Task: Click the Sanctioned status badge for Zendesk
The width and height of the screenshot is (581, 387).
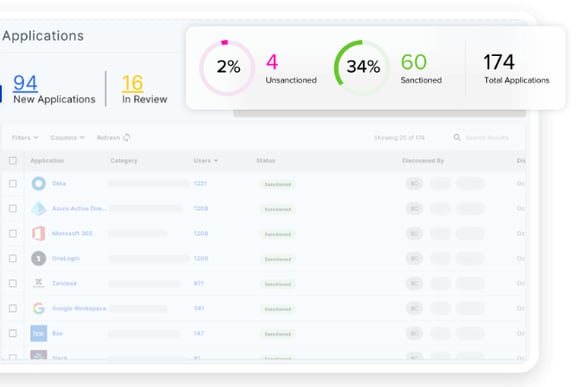Action: pos(278,284)
